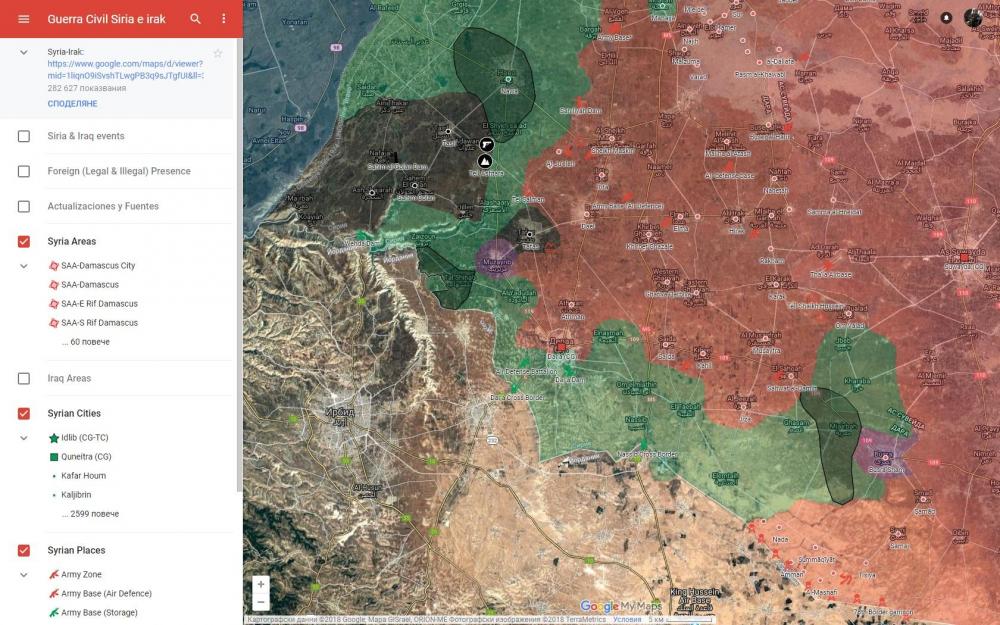Uncheck the Syria Areas layer
Screen dimensions: 1000x625
pos(24,241)
